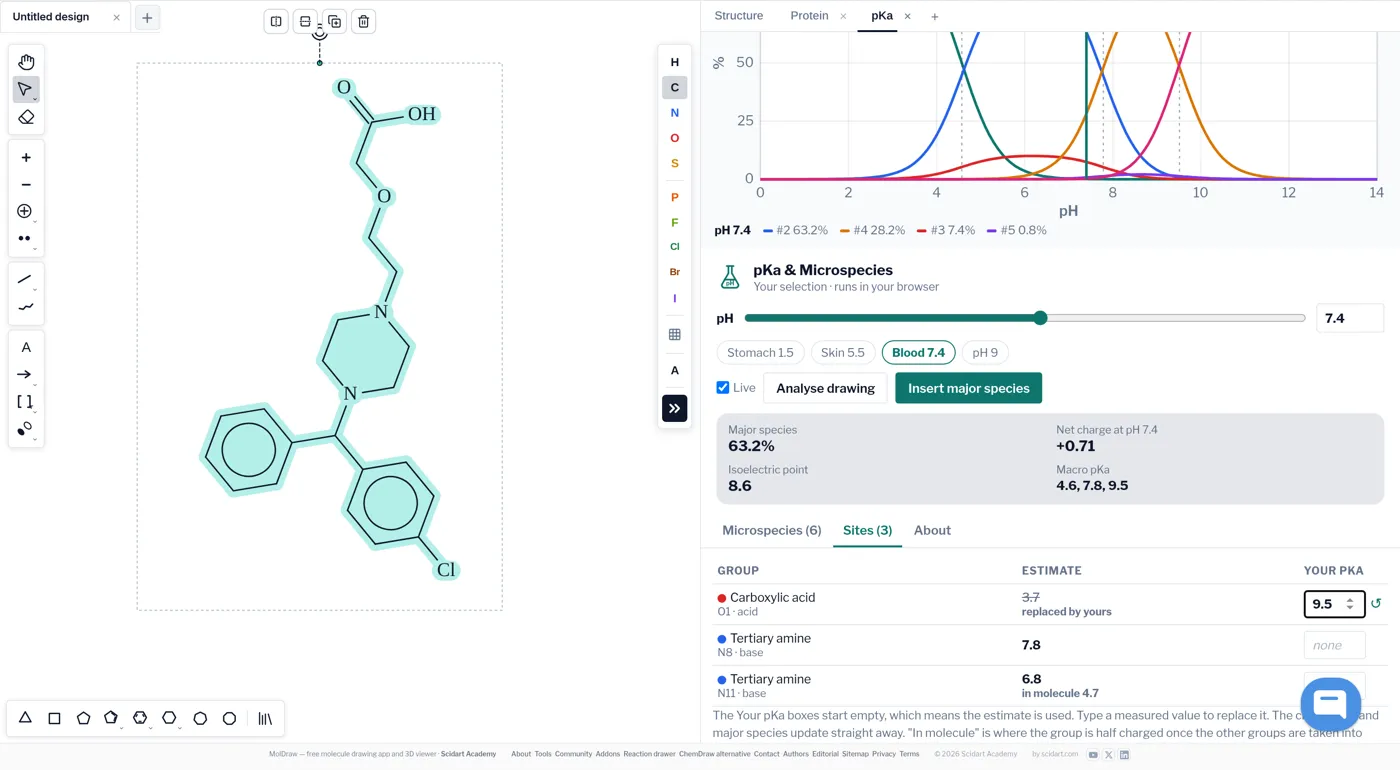1400x770 pixels.
Task: Activate the nitrogen N element button
Action: point(674,113)
